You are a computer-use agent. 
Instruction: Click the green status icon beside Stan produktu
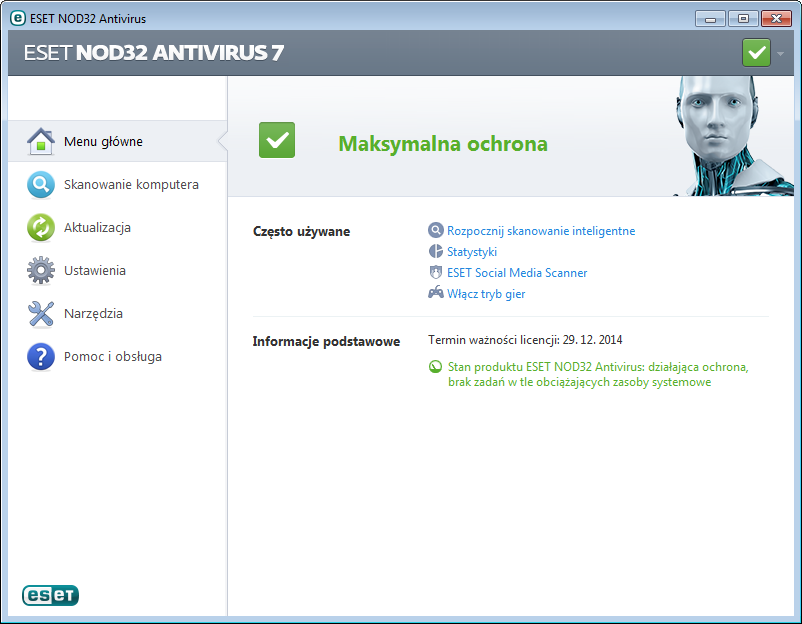(435, 367)
